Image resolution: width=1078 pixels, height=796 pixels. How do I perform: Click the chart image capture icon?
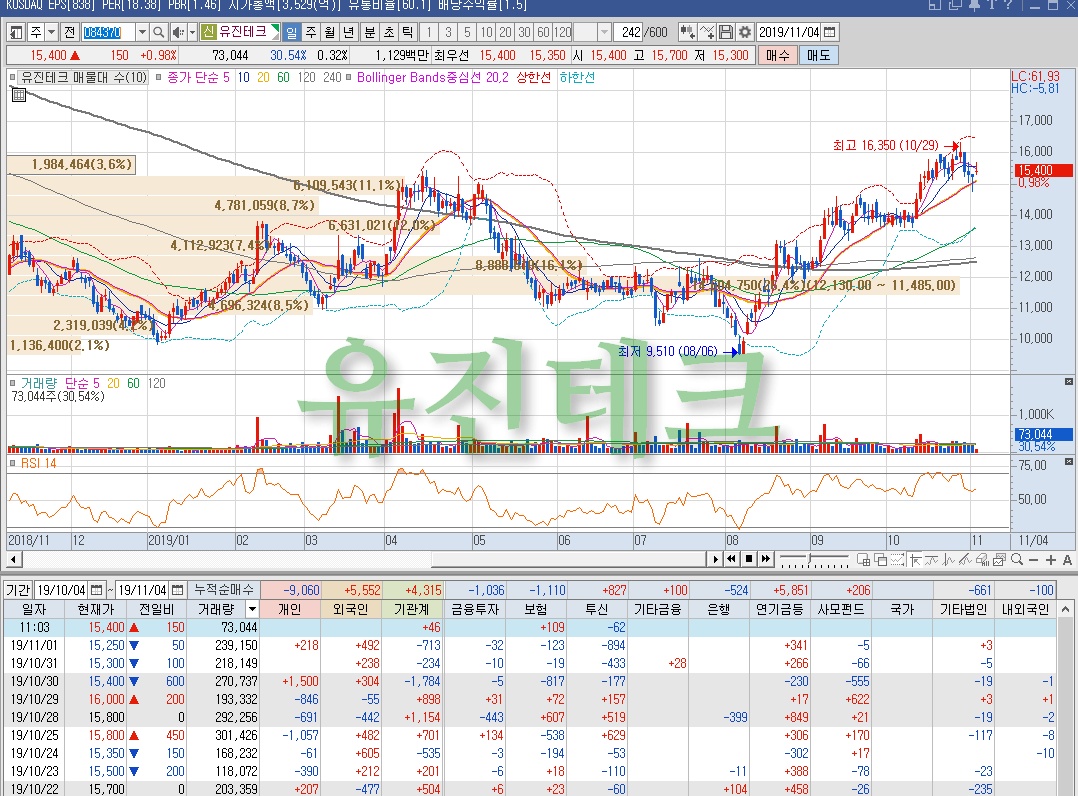(x=999, y=560)
